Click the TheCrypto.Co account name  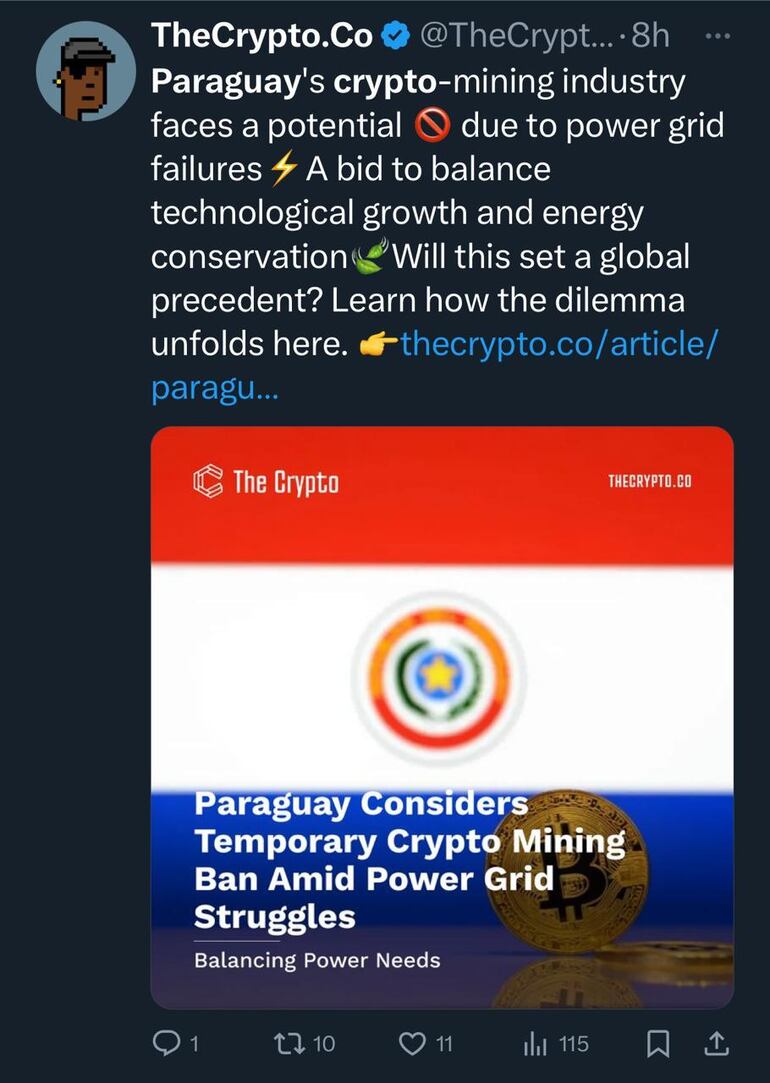[262, 37]
